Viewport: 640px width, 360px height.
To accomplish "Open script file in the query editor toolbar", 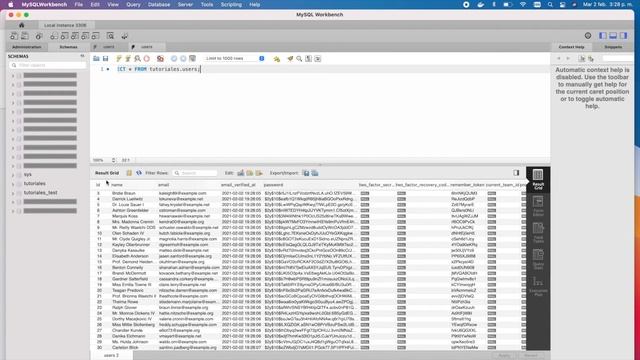I will click(96, 59).
